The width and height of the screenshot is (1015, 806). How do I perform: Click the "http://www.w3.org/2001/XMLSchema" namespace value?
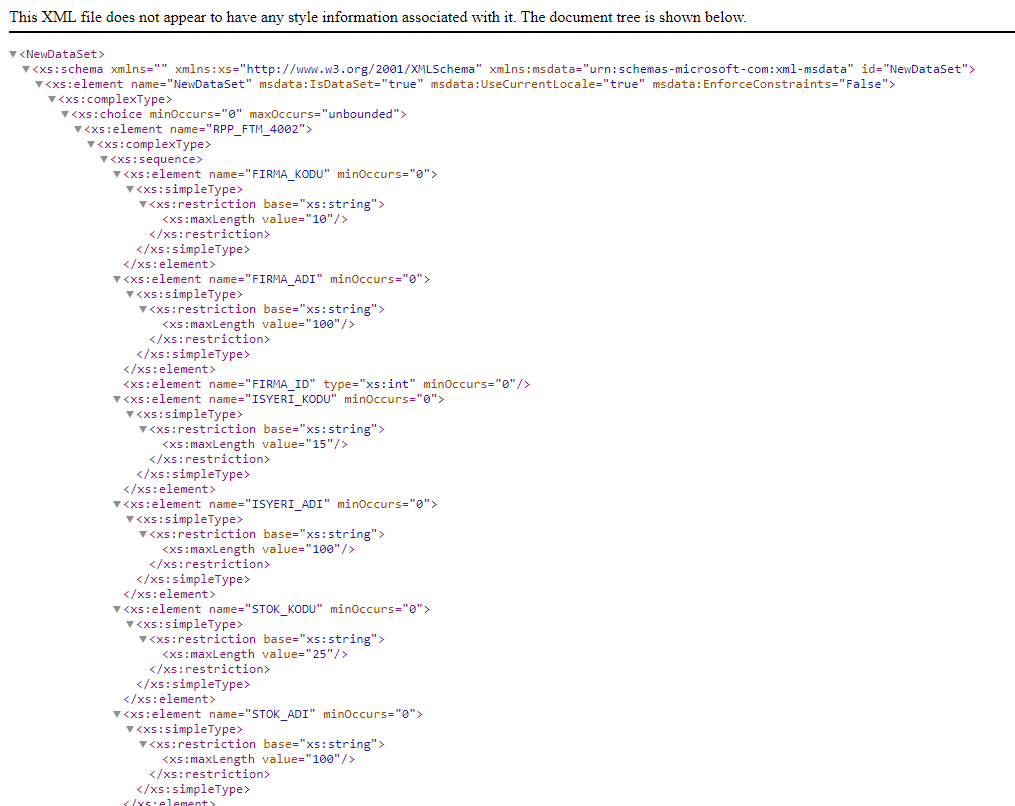point(361,69)
